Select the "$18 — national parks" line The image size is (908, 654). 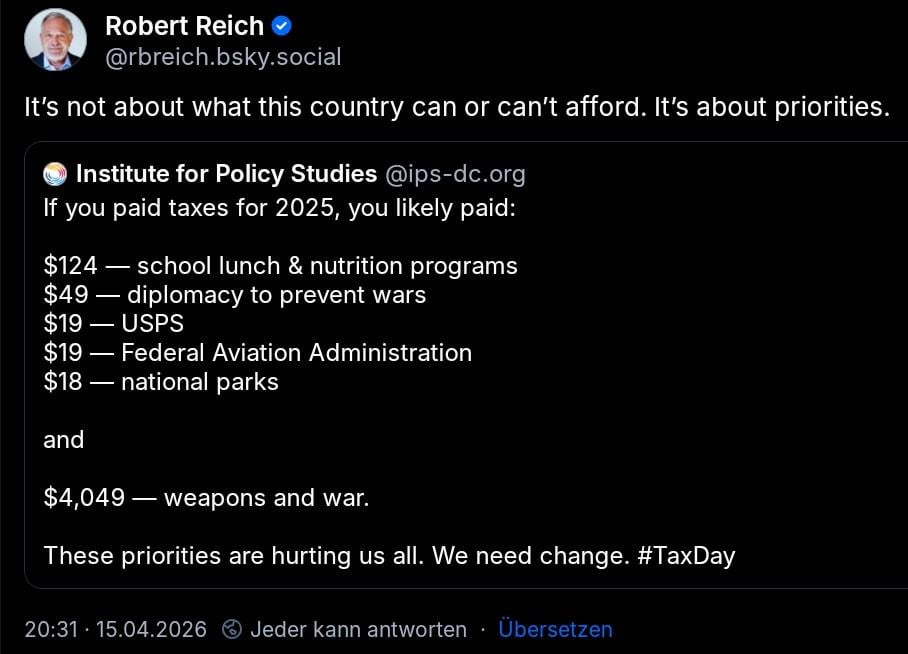(160, 382)
